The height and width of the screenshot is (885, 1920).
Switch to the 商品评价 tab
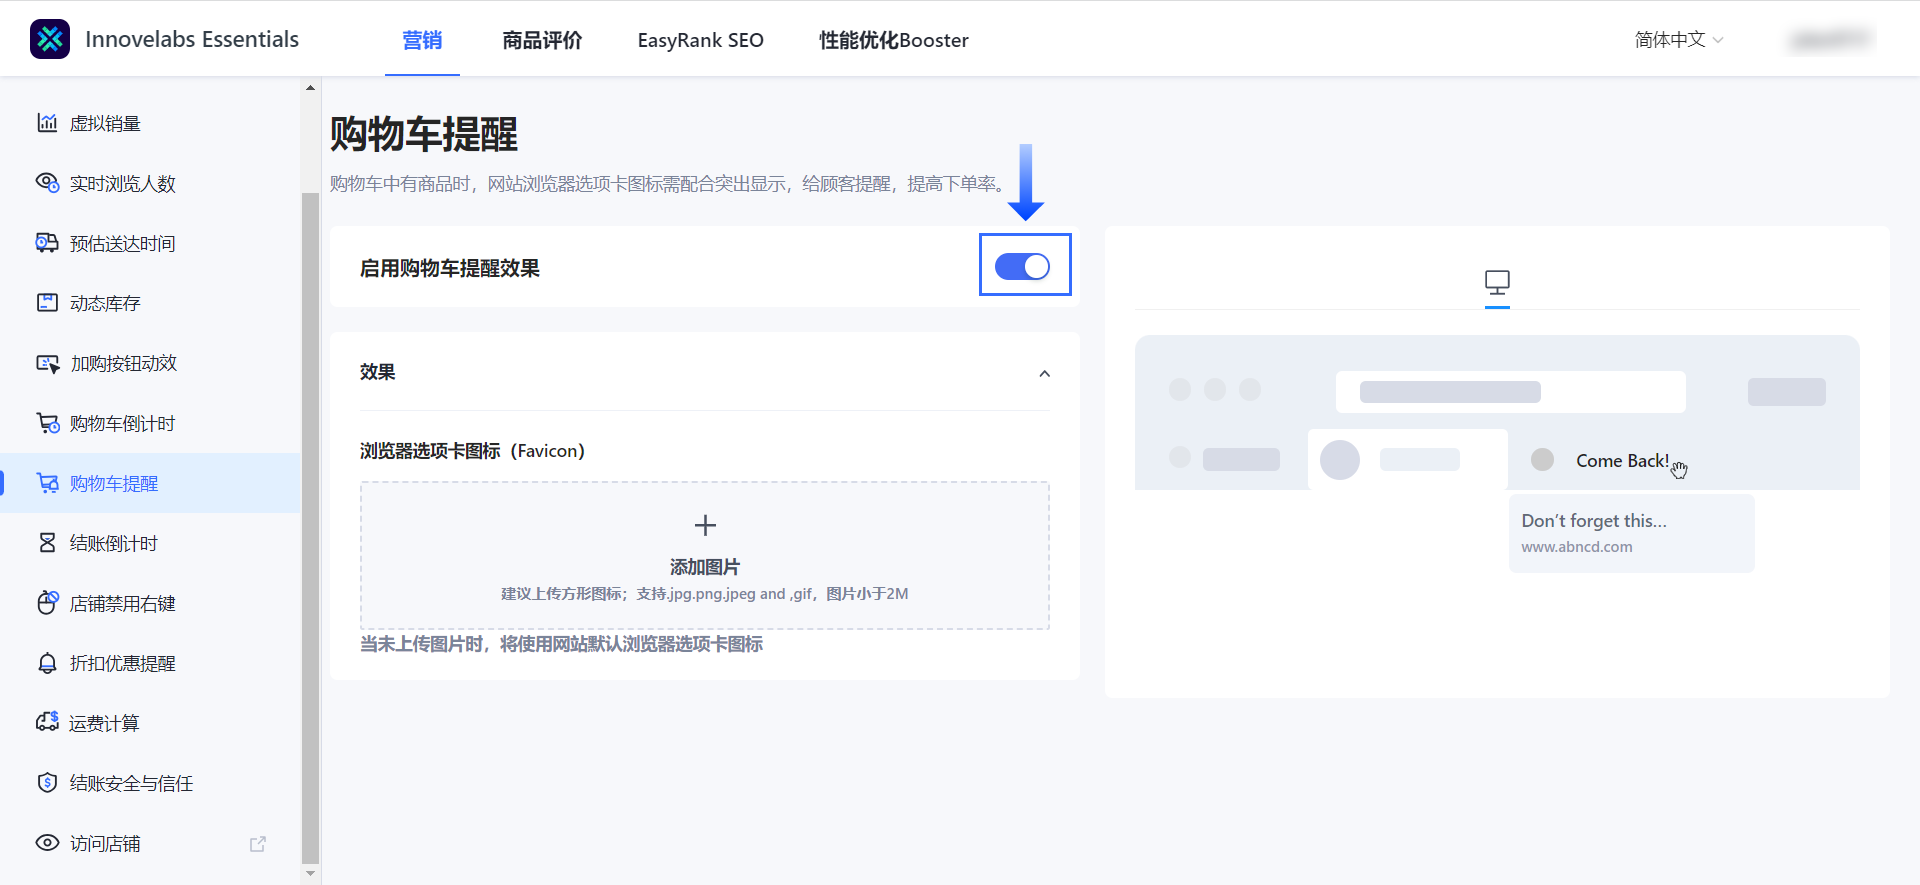542,40
